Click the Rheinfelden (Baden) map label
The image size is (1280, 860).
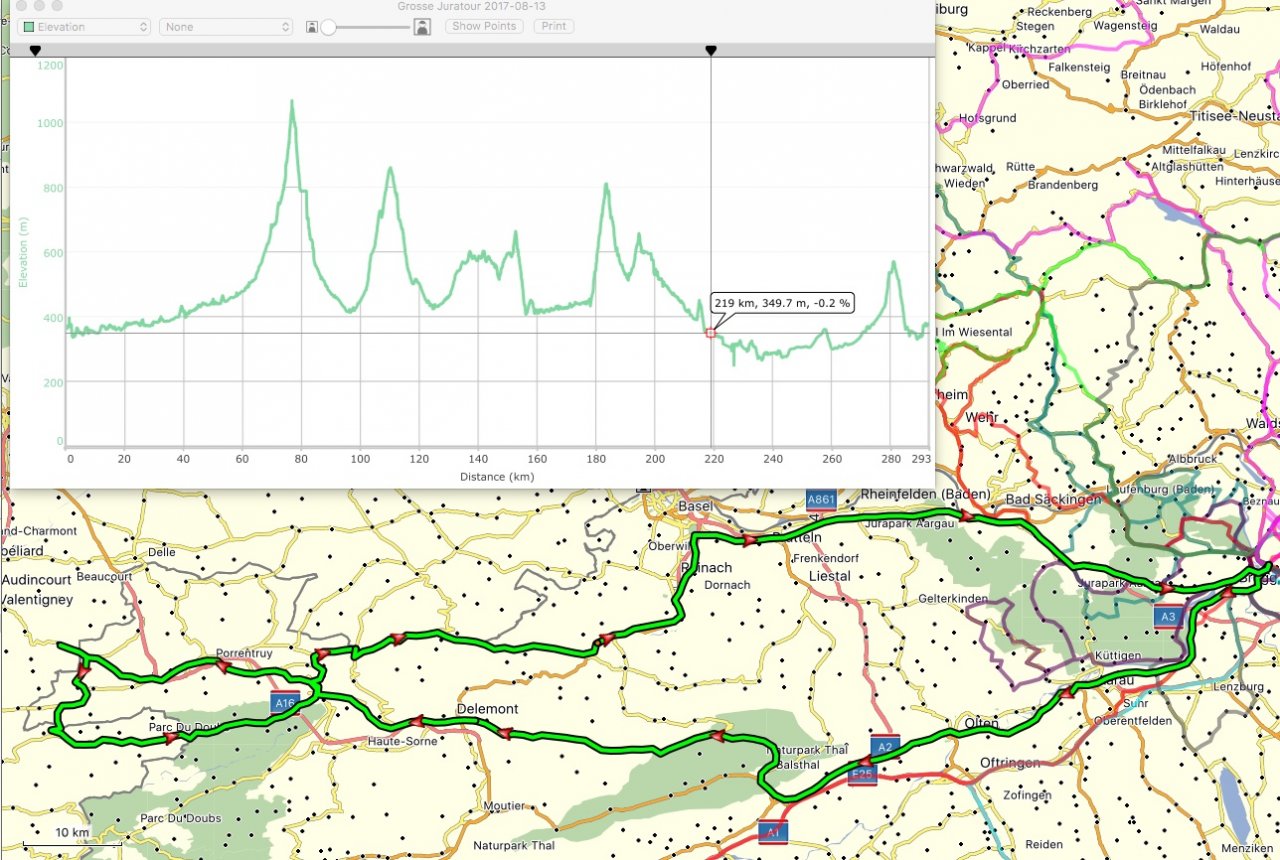point(926,494)
